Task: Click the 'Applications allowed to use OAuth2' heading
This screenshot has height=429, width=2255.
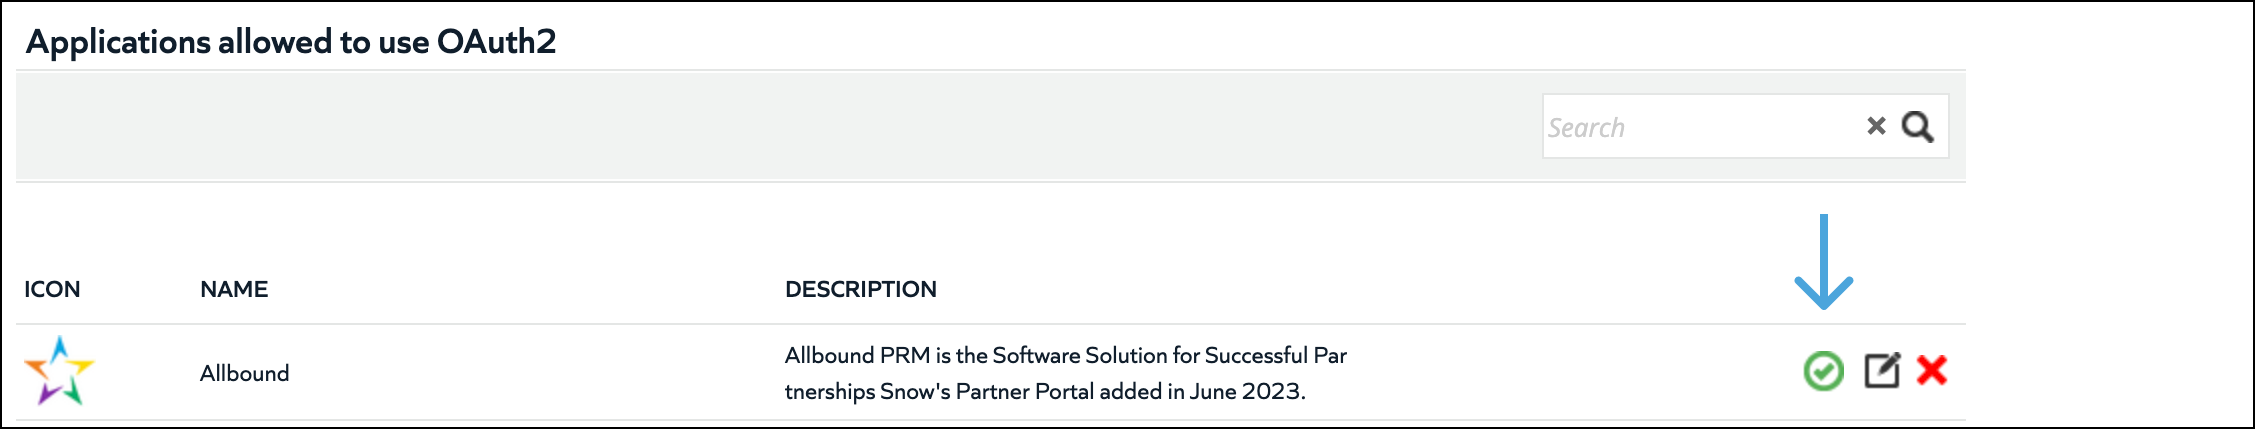Action: pyautogui.click(x=291, y=42)
